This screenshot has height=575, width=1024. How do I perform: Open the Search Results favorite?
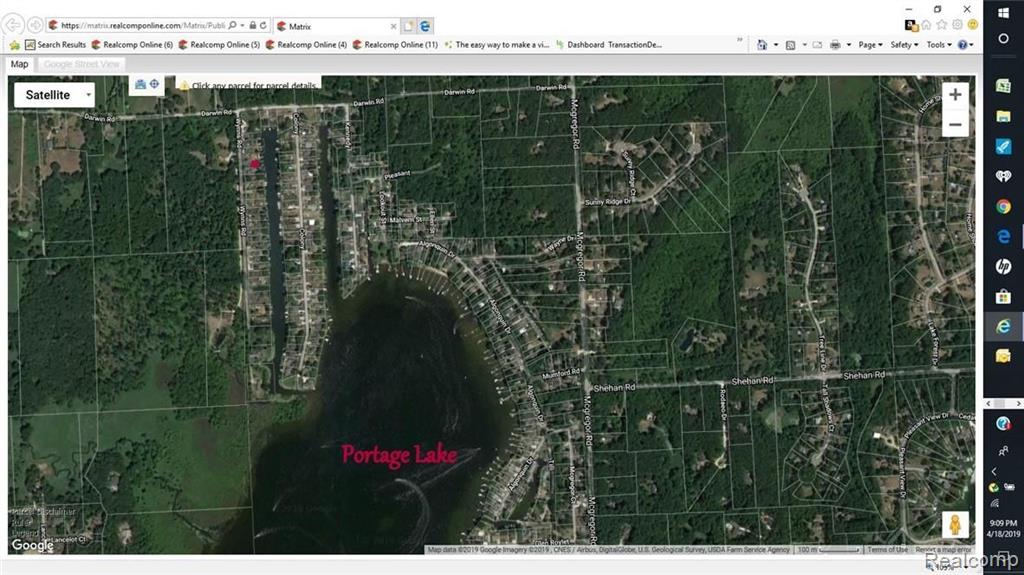click(56, 45)
